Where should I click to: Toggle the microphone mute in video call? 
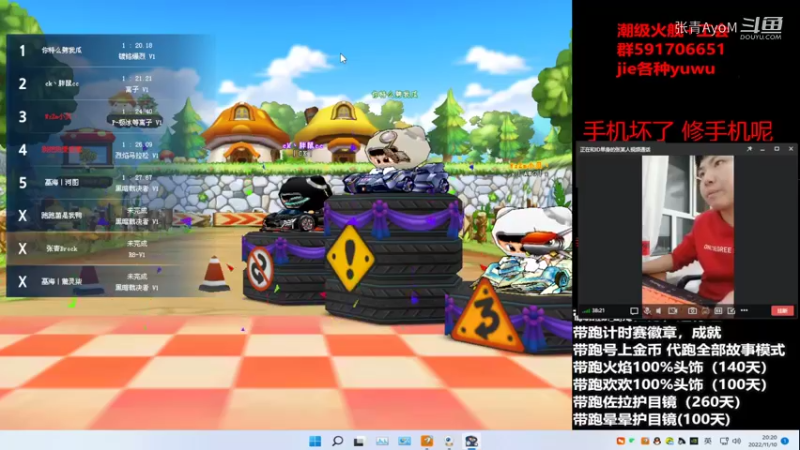tap(647, 311)
